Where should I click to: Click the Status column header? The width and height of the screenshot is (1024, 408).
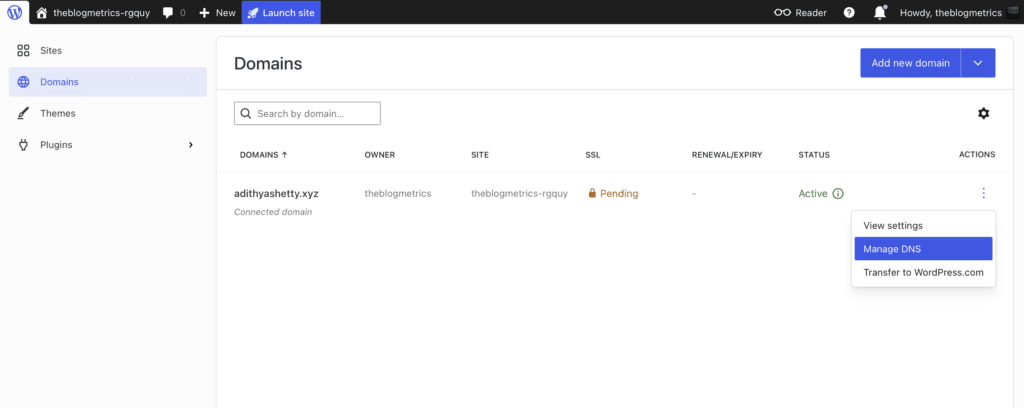coord(814,155)
